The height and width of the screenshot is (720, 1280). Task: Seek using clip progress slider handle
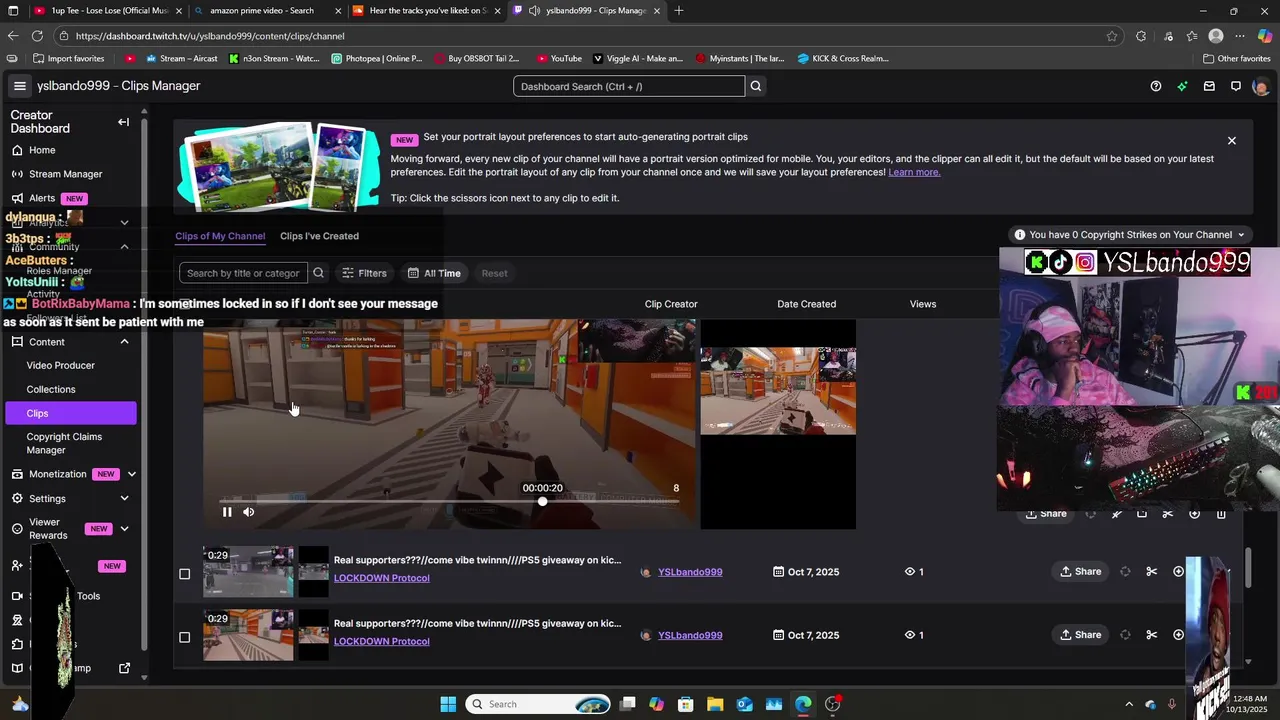pos(542,501)
